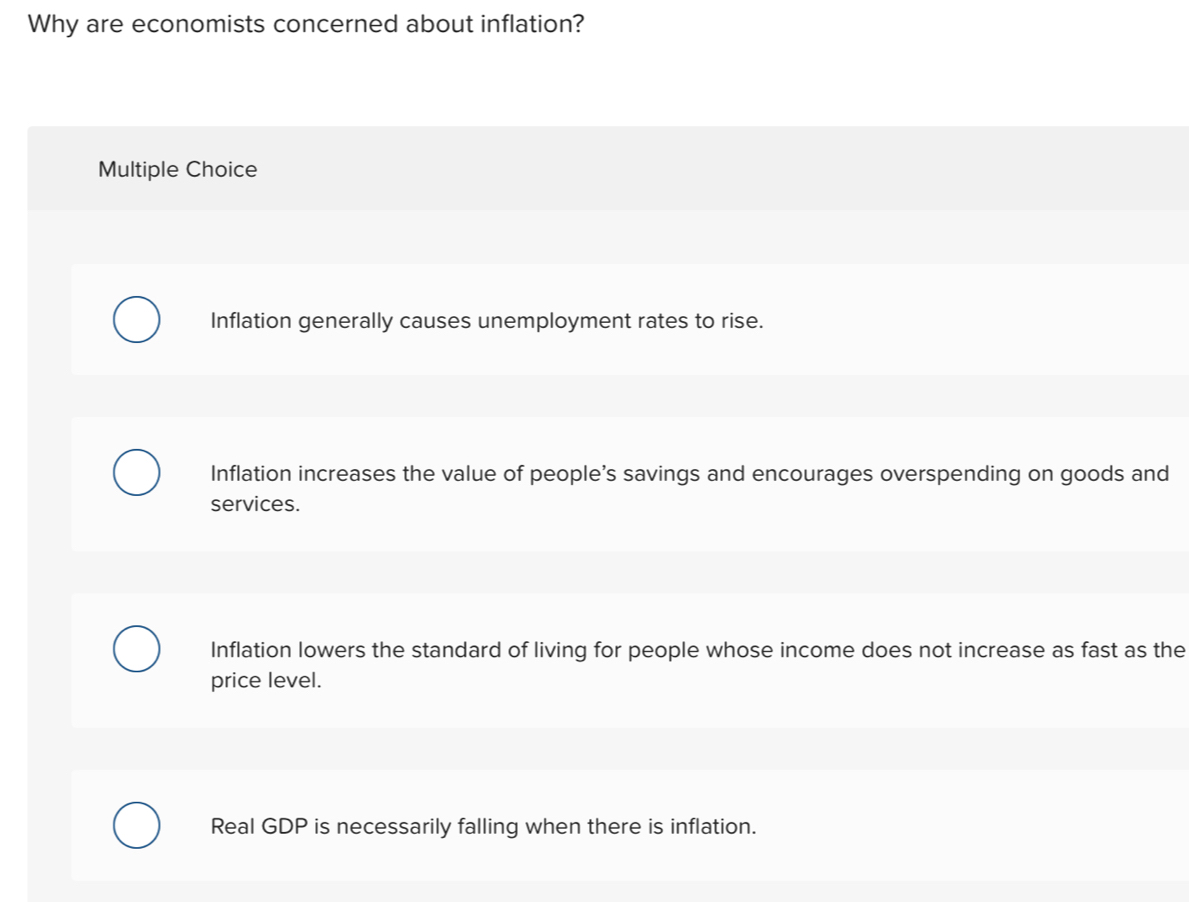Choose the radio button for people's savings answer
This screenshot has height=902, width=1189.
pyautogui.click(x=134, y=473)
